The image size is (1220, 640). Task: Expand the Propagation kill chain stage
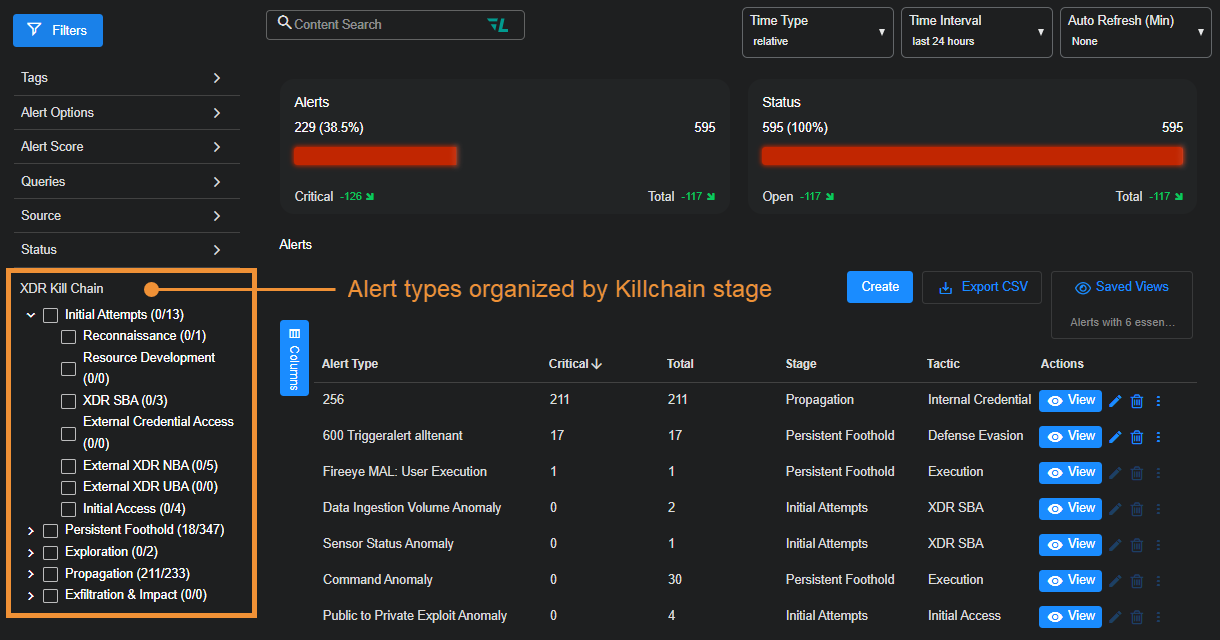click(x=31, y=574)
